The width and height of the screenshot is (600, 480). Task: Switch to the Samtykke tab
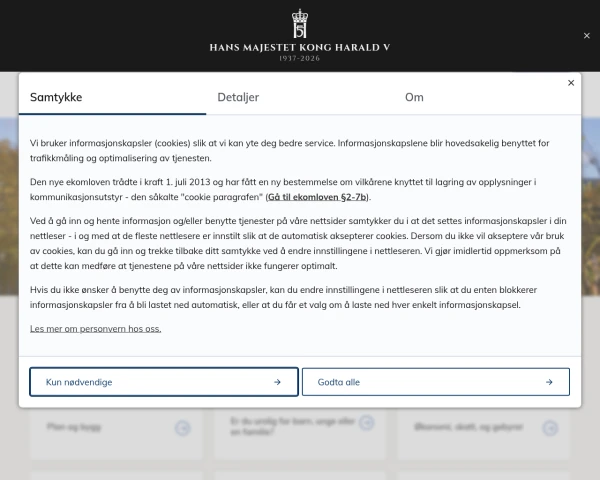pos(112,97)
